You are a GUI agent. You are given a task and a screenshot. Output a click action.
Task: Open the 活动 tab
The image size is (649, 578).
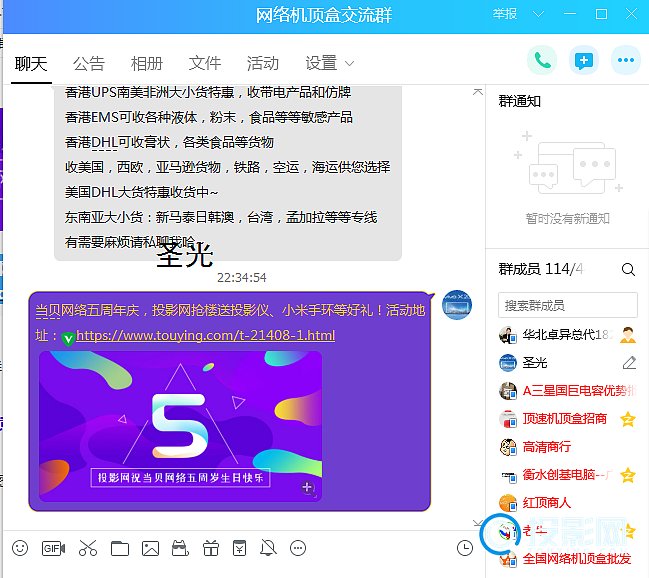tap(263, 64)
